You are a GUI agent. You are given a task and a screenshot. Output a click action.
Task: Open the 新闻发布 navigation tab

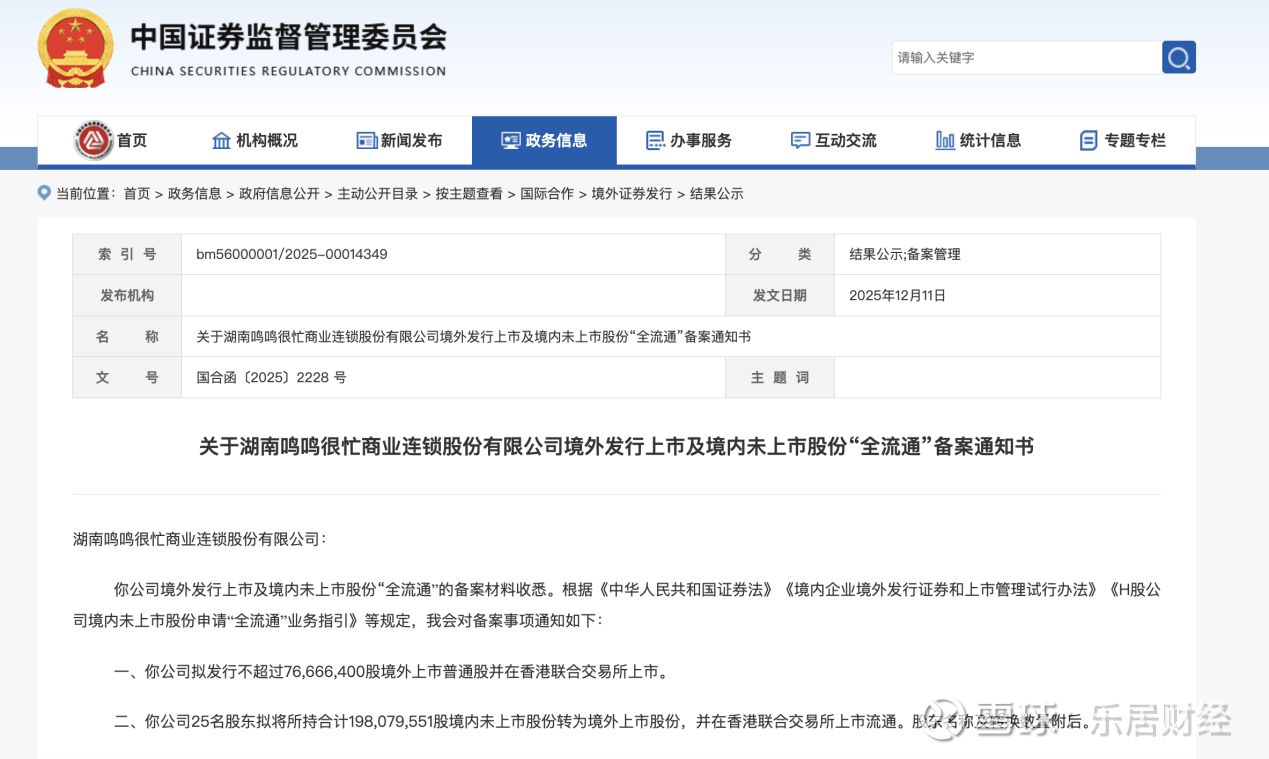tap(400, 140)
